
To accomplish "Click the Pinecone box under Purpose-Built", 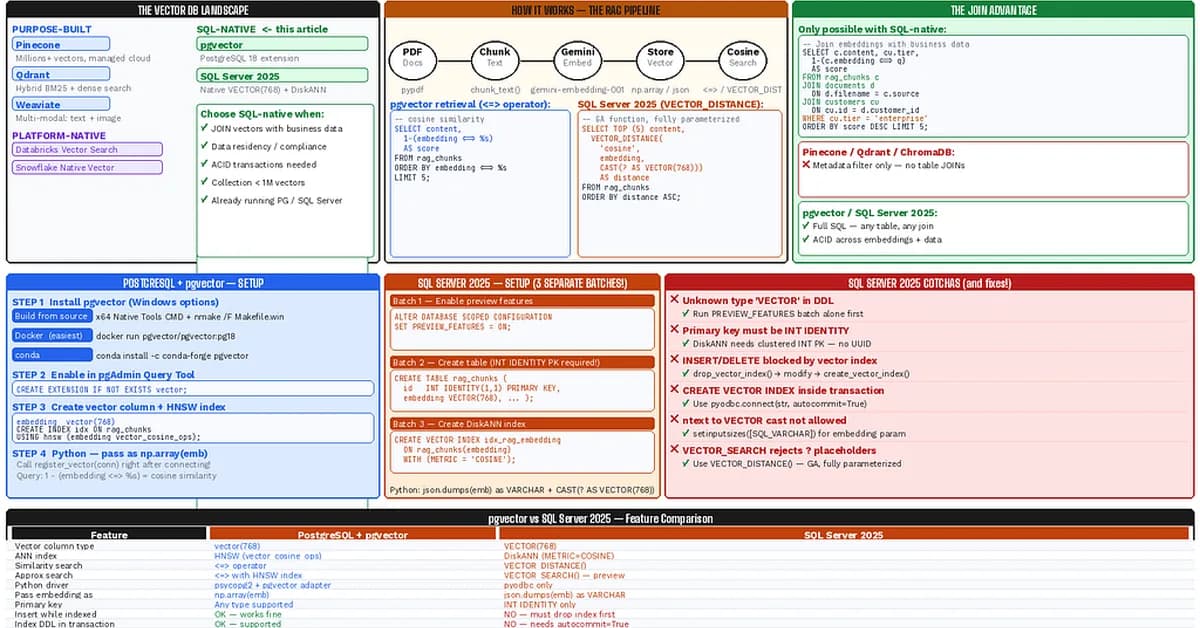I will [61, 45].
